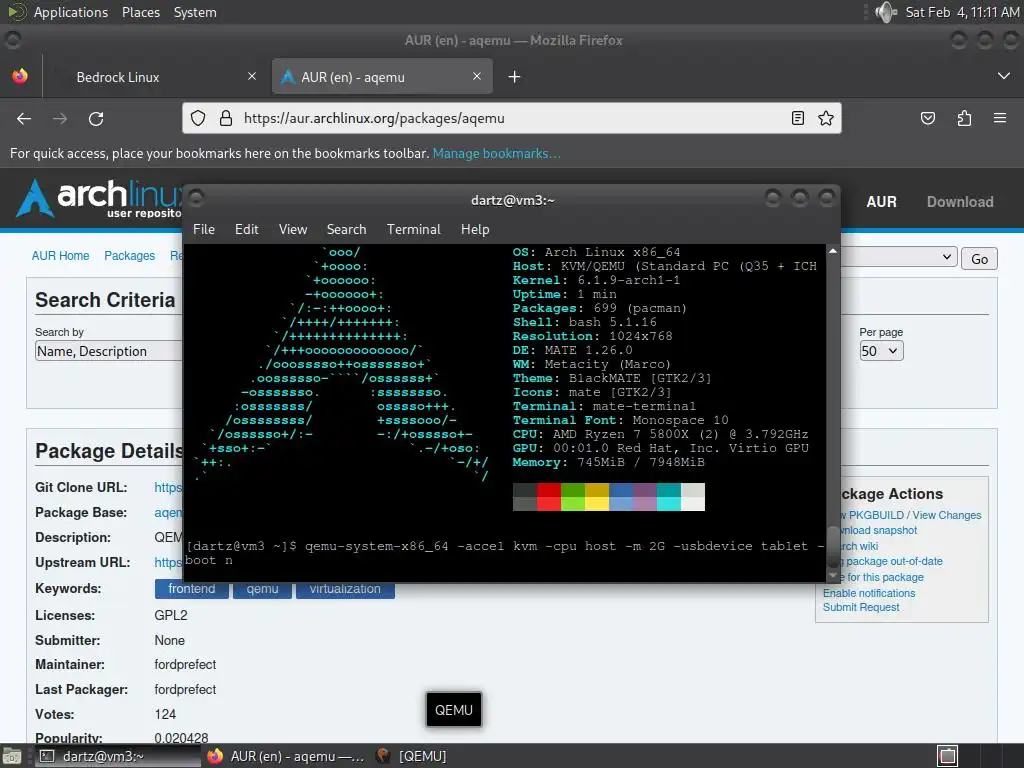Open terminal View menu
This screenshot has width=1024, height=768.
click(293, 229)
